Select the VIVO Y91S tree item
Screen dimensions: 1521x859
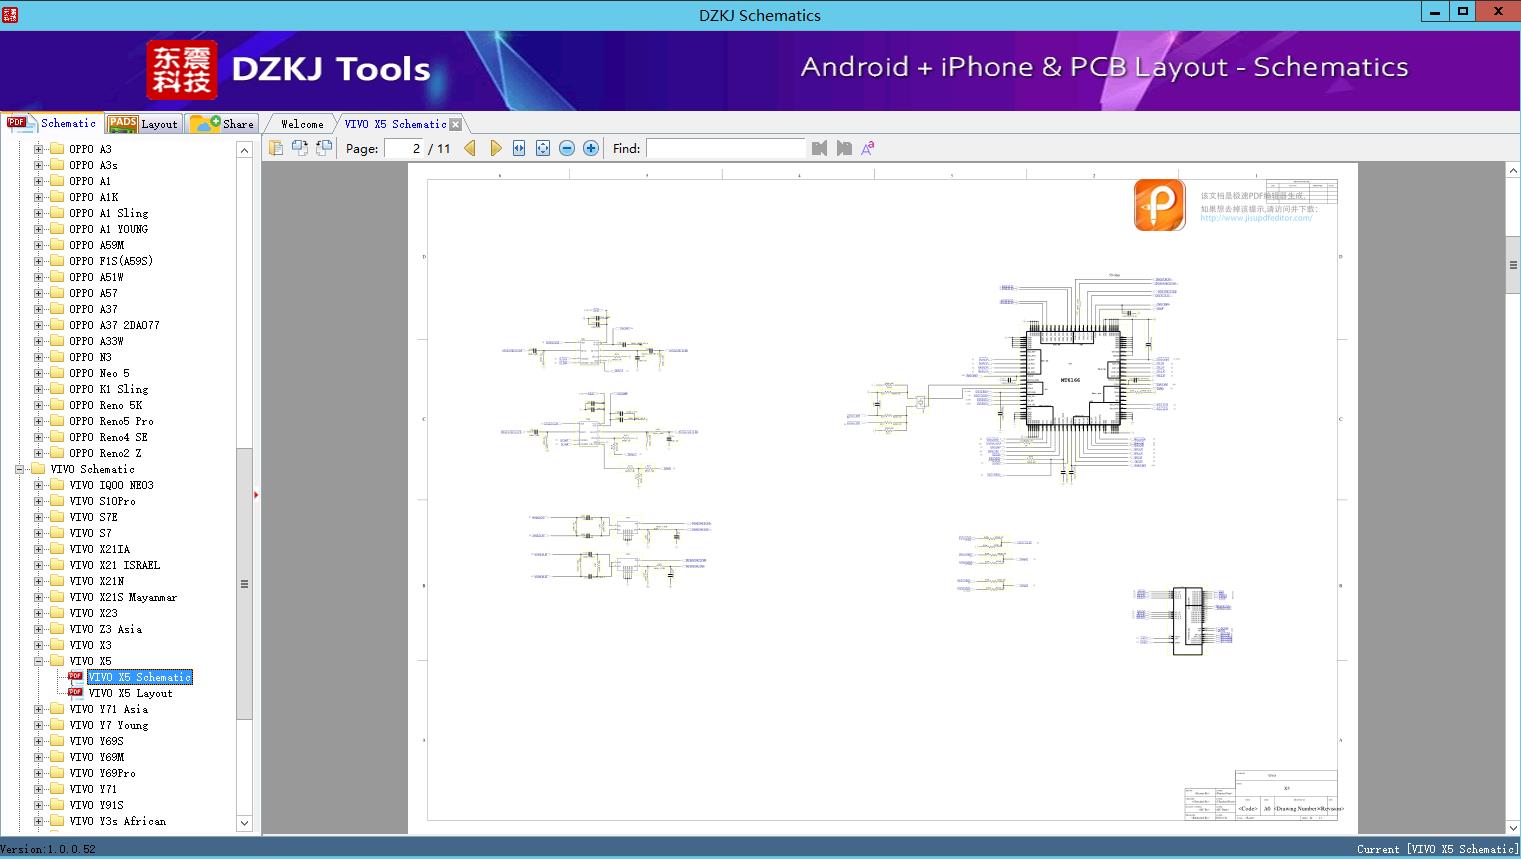(96, 805)
